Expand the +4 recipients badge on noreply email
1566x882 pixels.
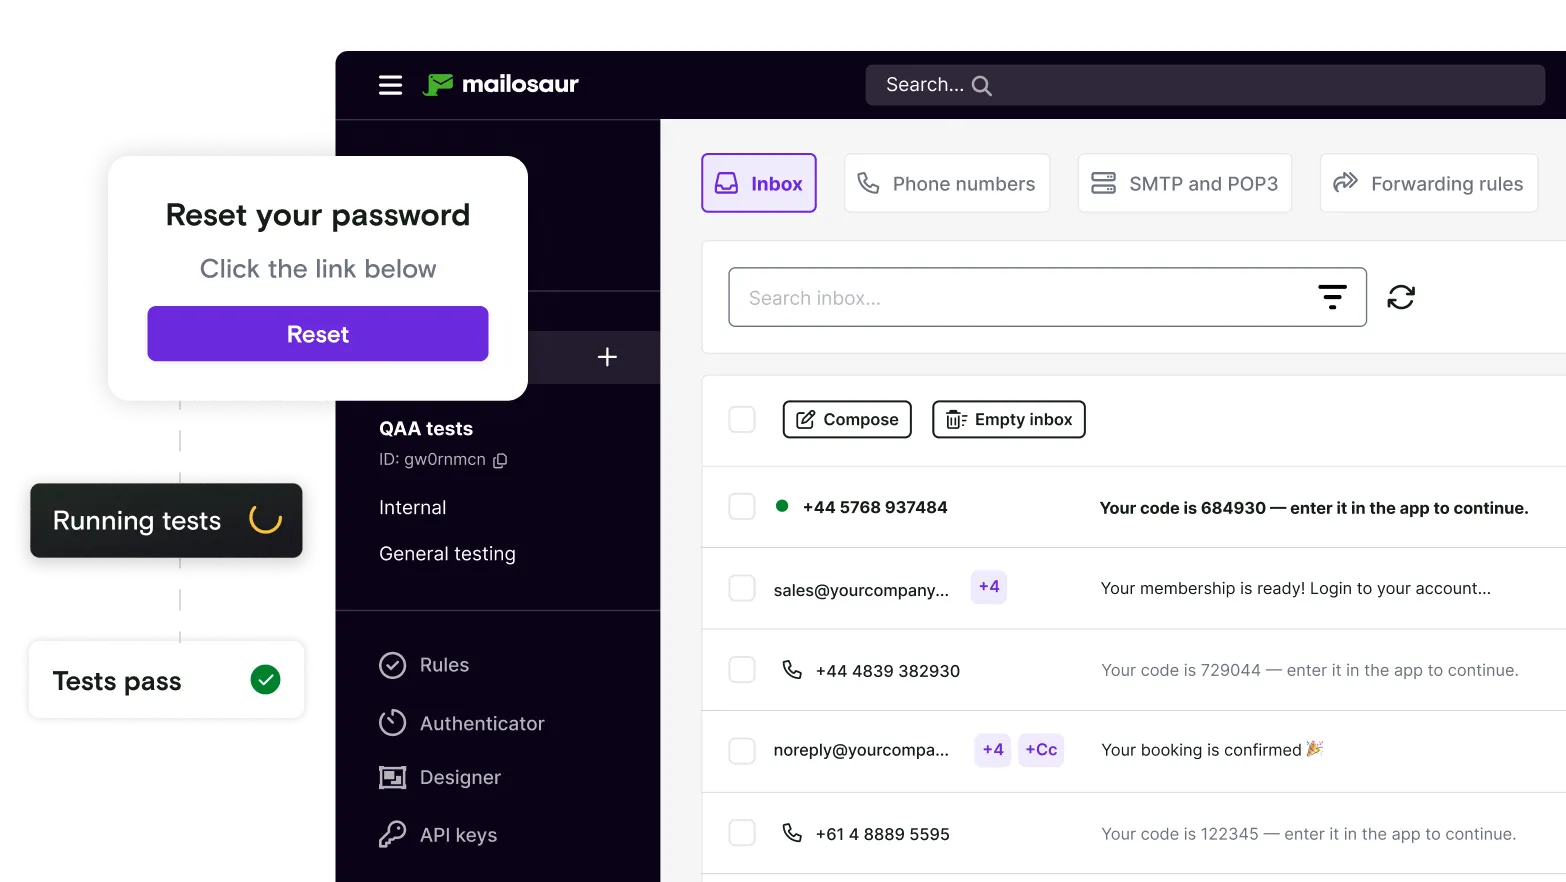991,749
